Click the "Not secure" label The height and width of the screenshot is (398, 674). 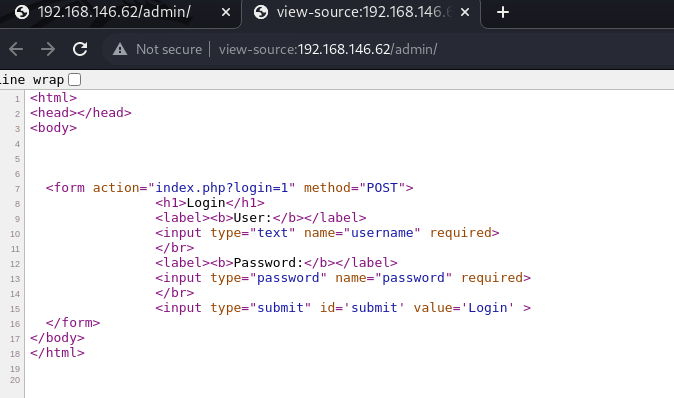[x=169, y=49]
